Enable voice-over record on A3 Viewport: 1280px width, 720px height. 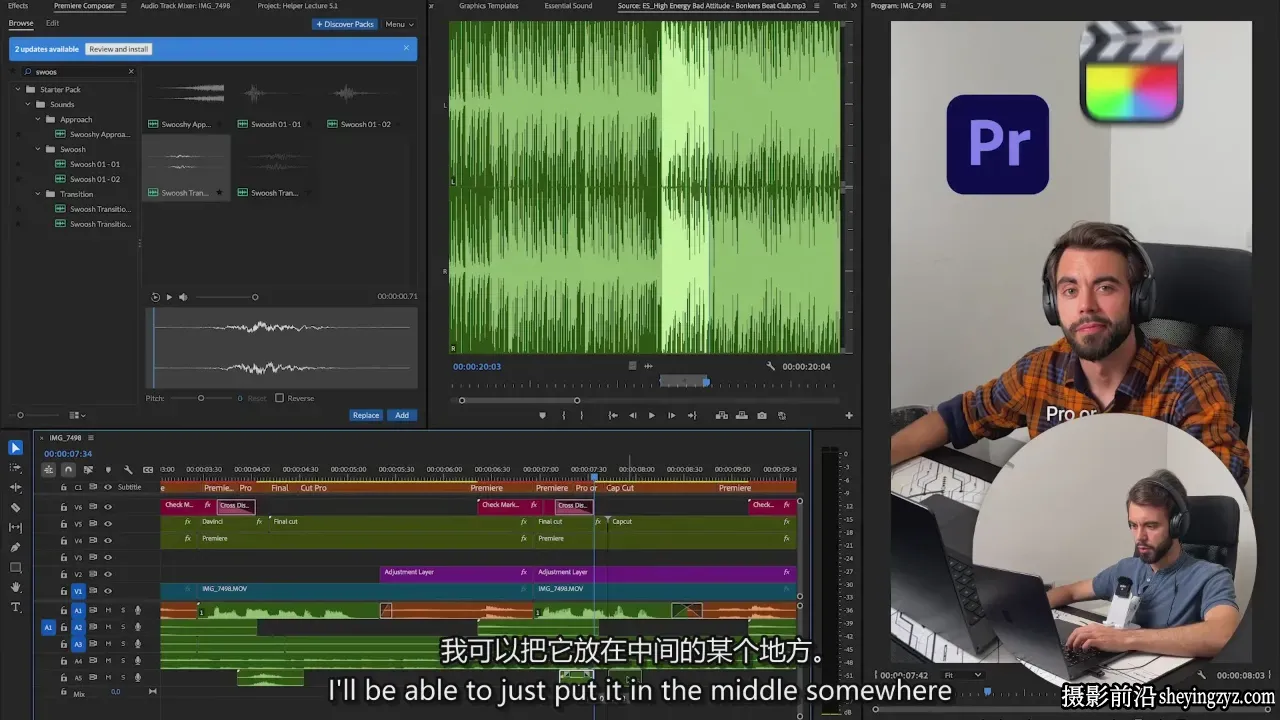(138, 644)
